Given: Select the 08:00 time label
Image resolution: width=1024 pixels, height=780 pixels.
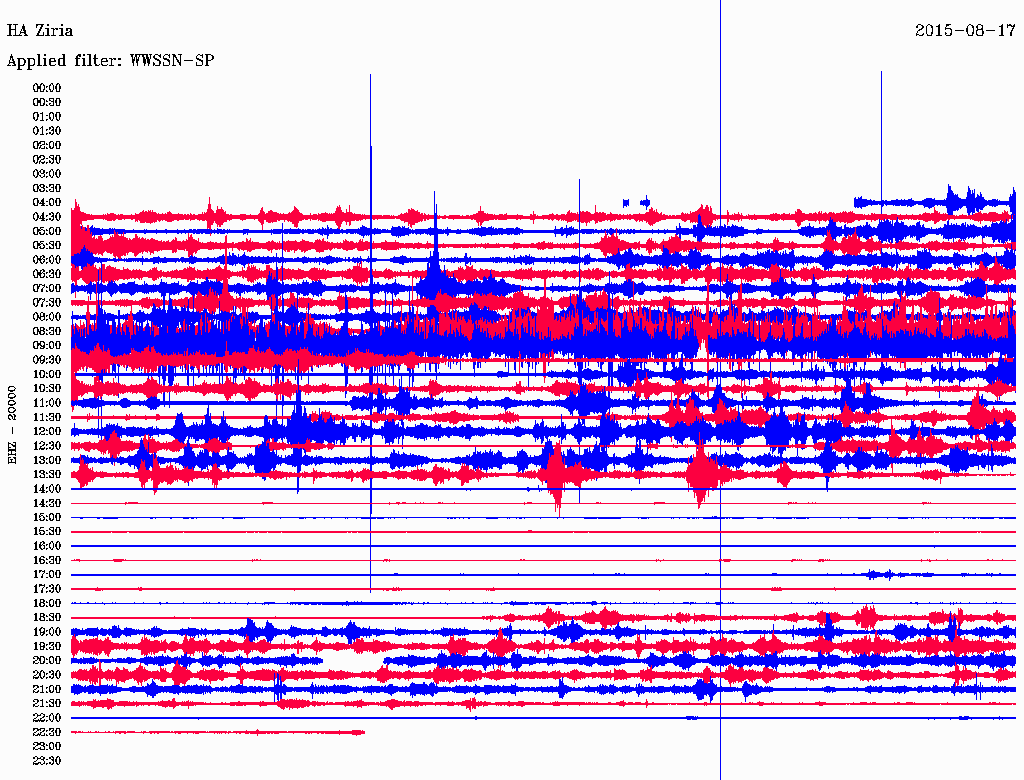Looking at the screenshot, I should tap(47, 317).
